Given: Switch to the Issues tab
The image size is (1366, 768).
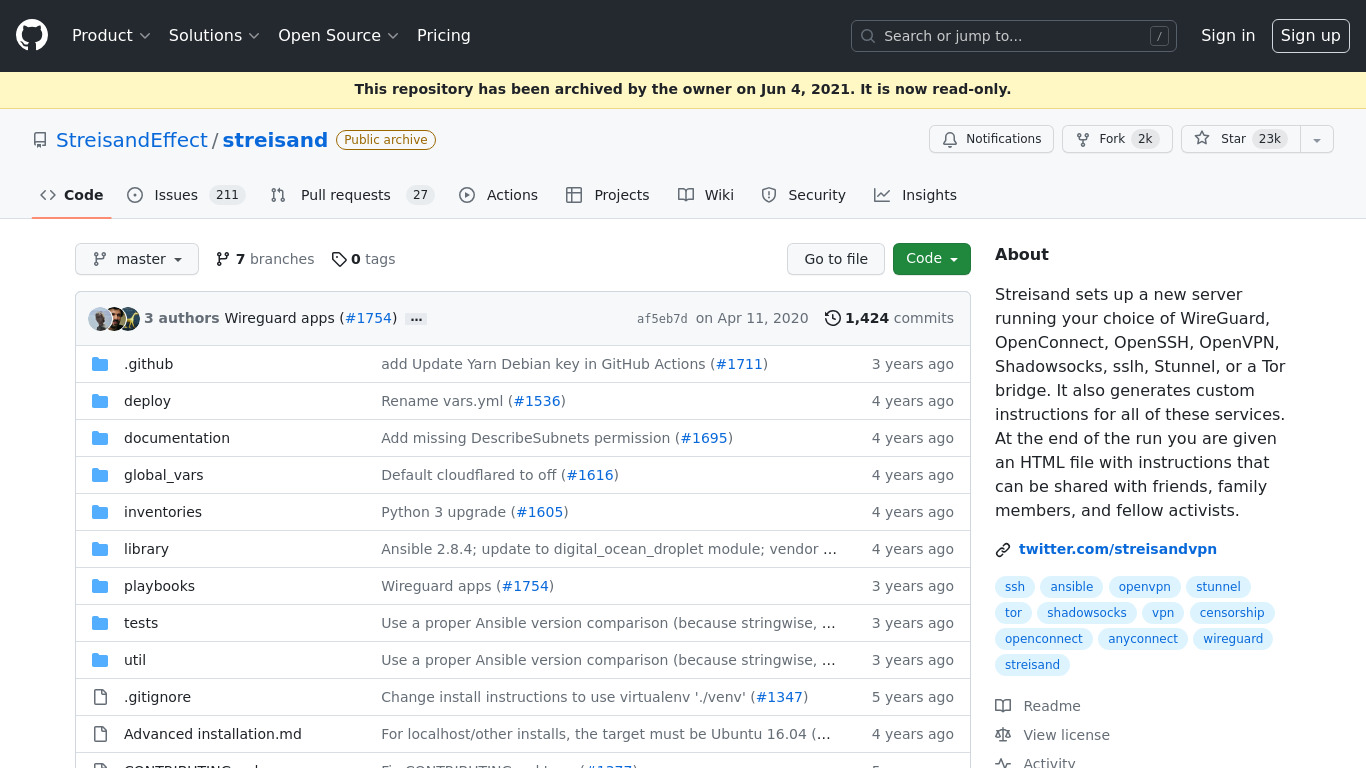Looking at the screenshot, I should pyautogui.click(x=186, y=195).
